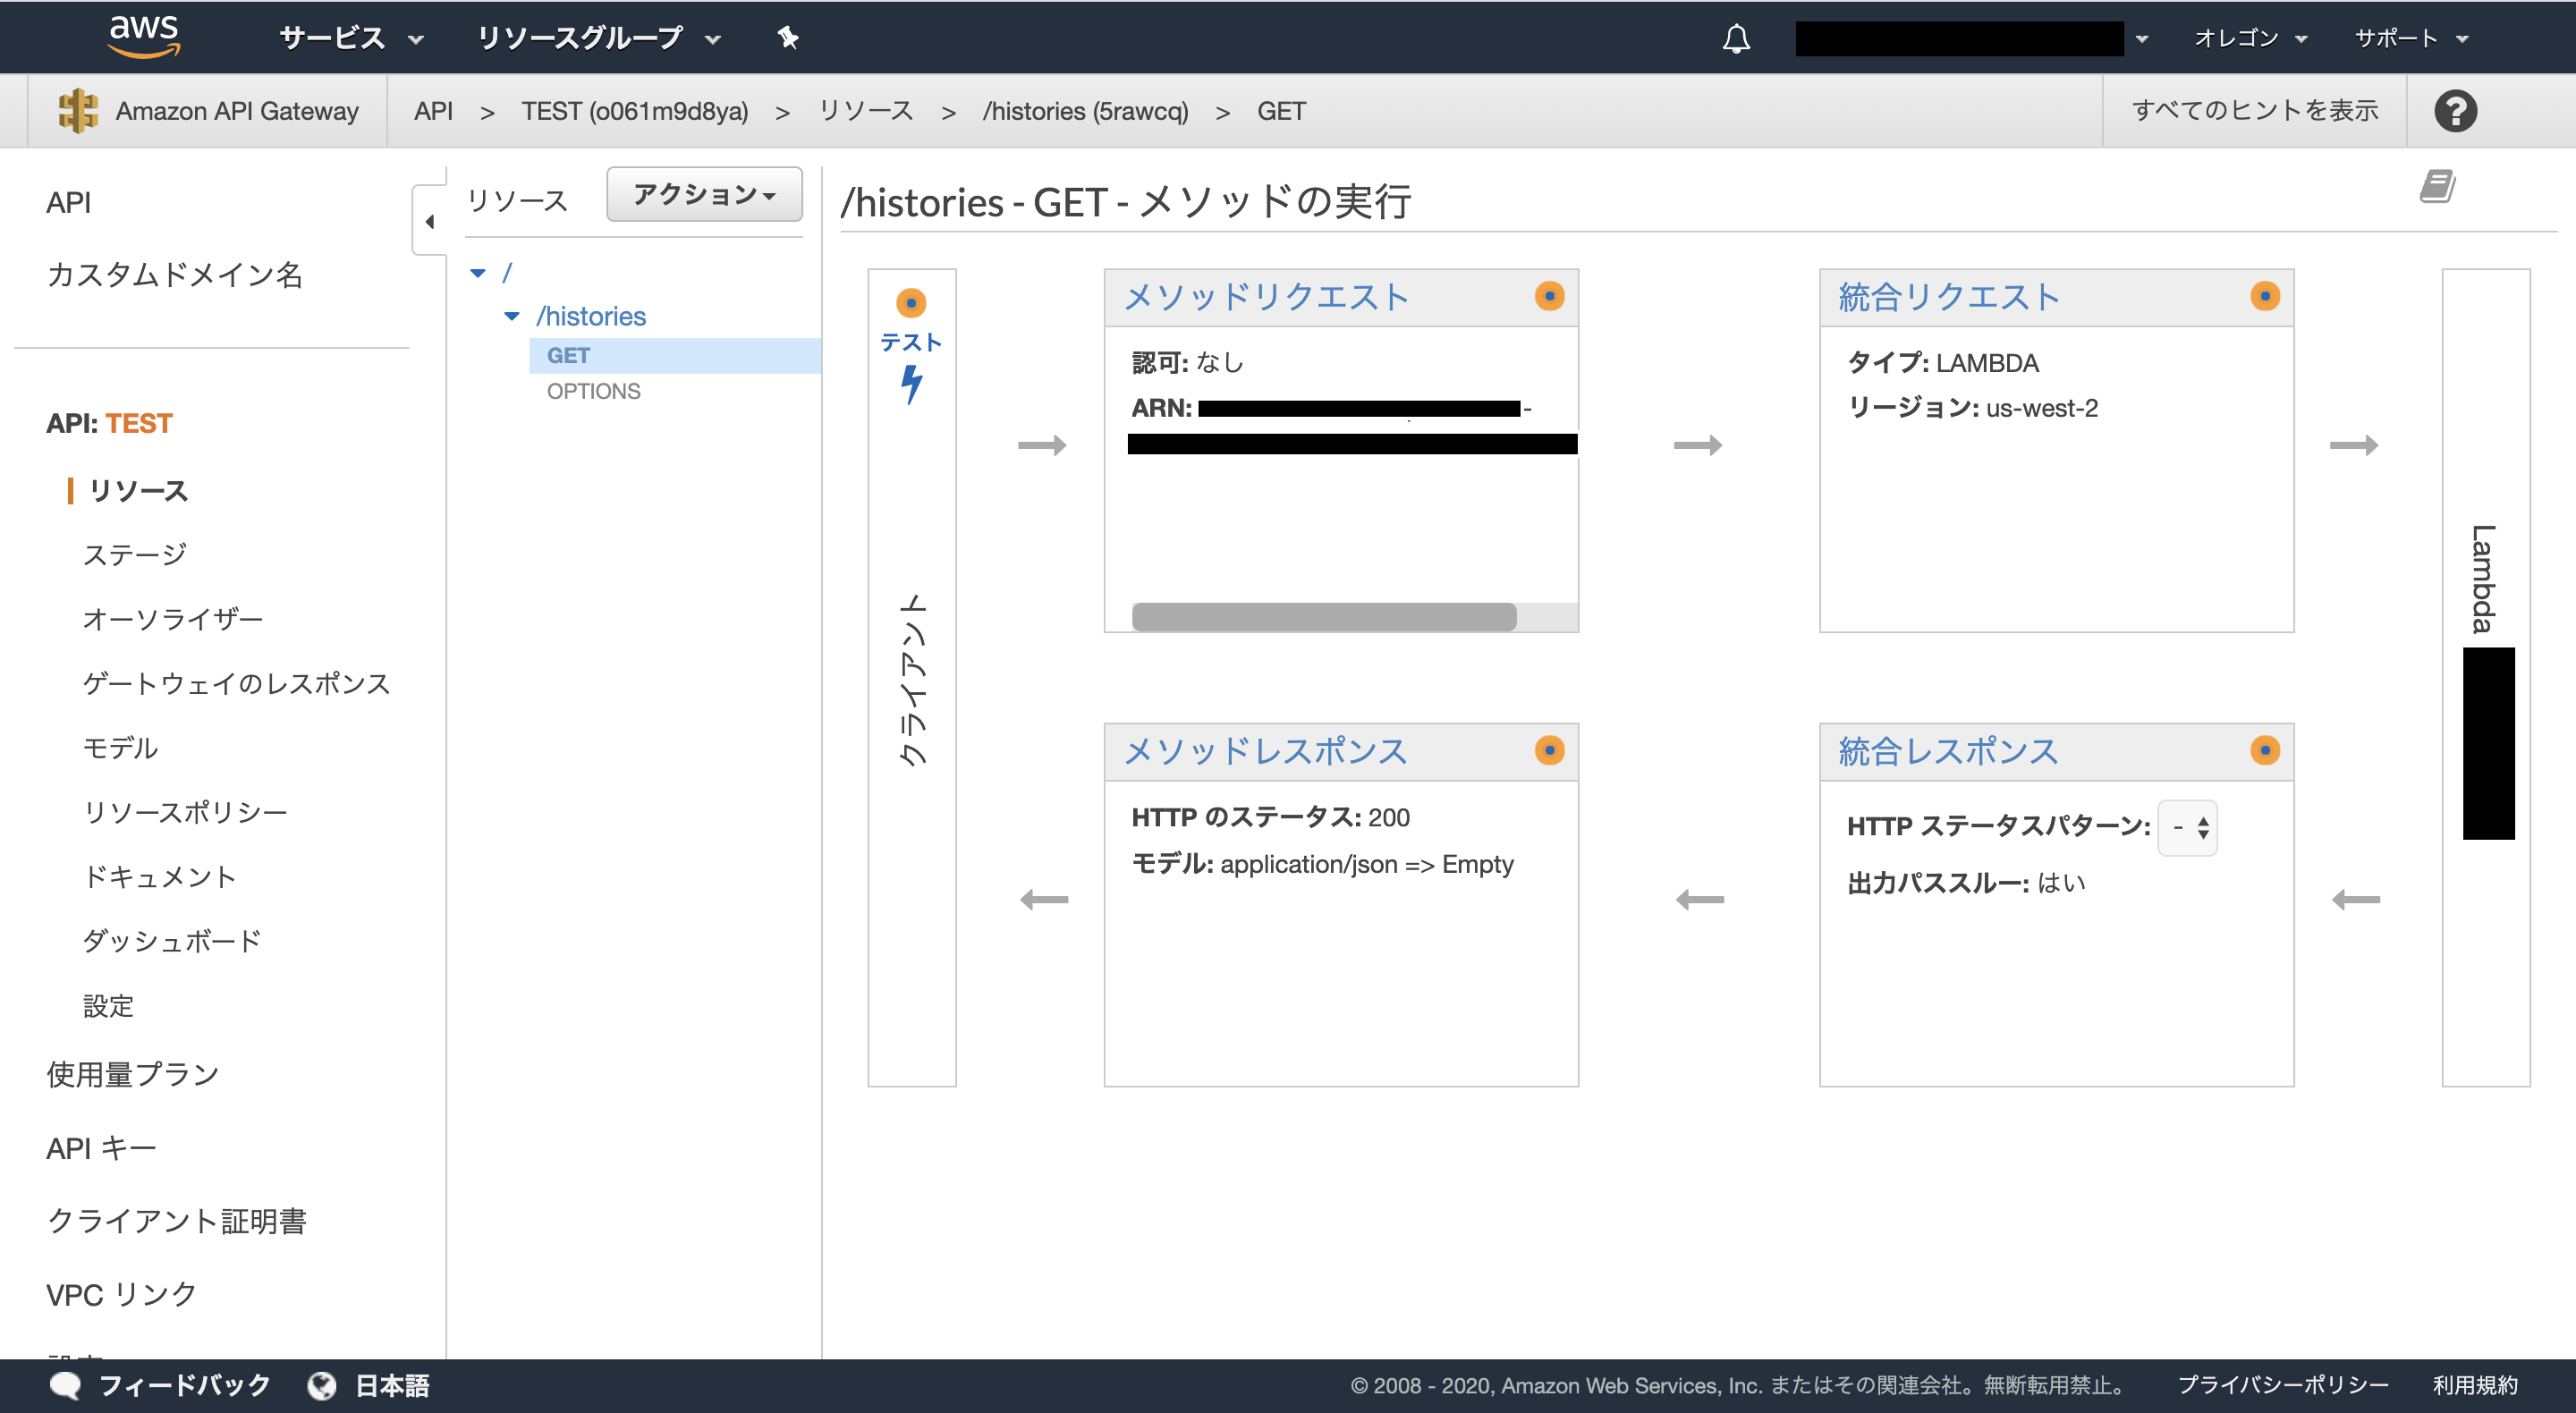The height and width of the screenshot is (1413, 2576).
Task: Open the アクション dropdown
Action: tap(703, 194)
